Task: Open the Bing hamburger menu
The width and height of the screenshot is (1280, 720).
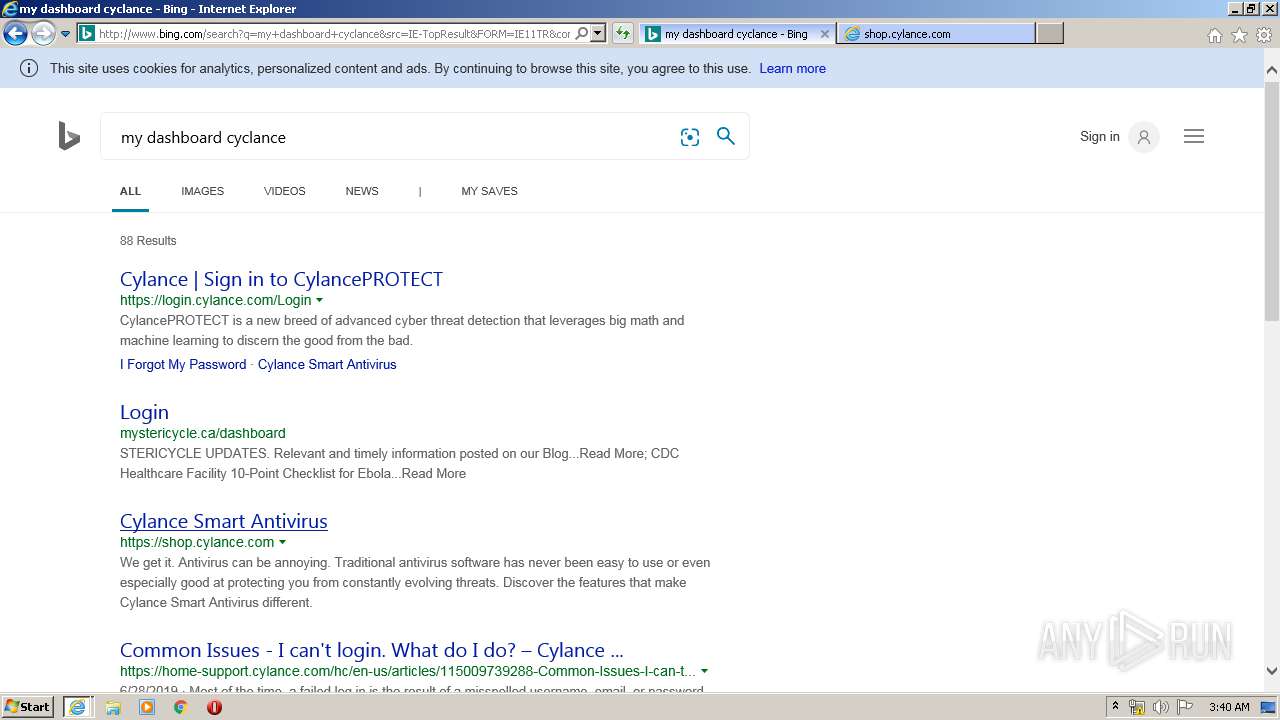Action: click(1194, 136)
